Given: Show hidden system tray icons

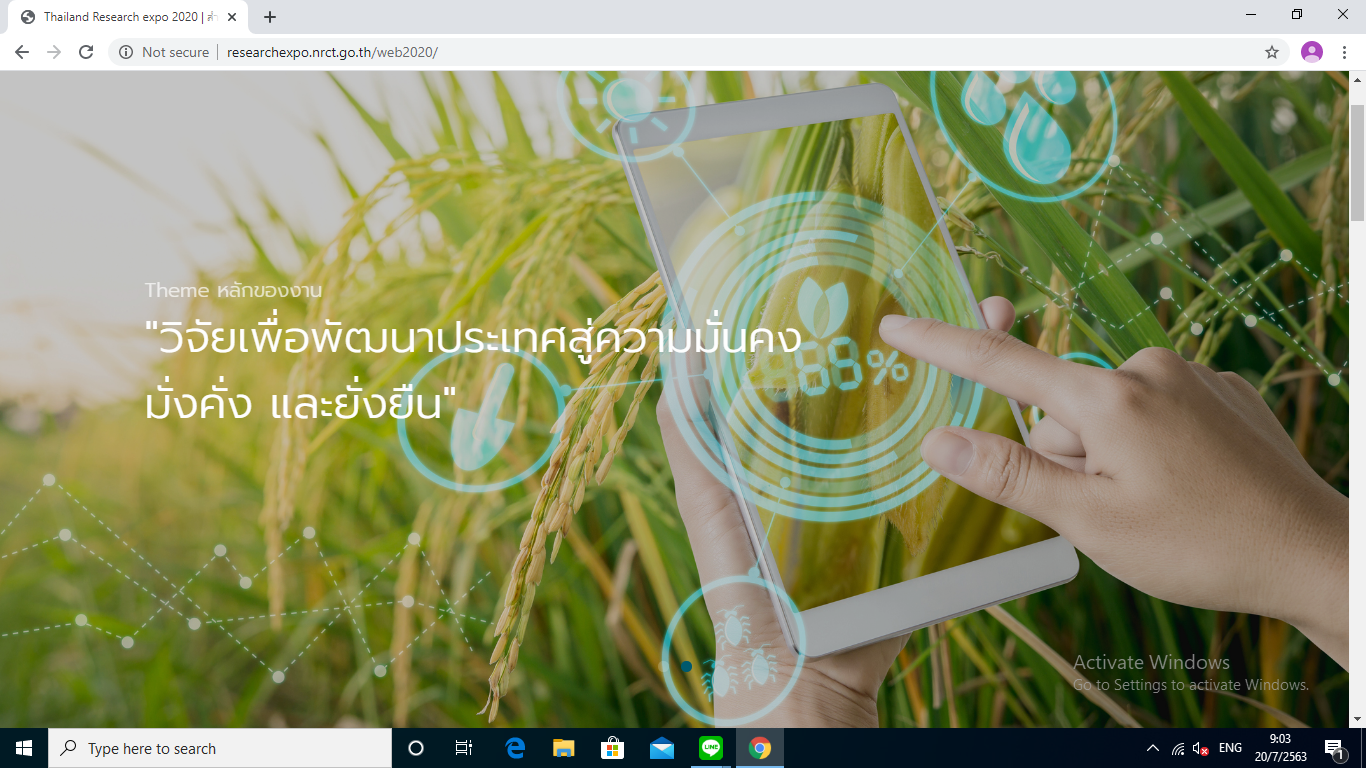Looking at the screenshot, I should click(1152, 748).
